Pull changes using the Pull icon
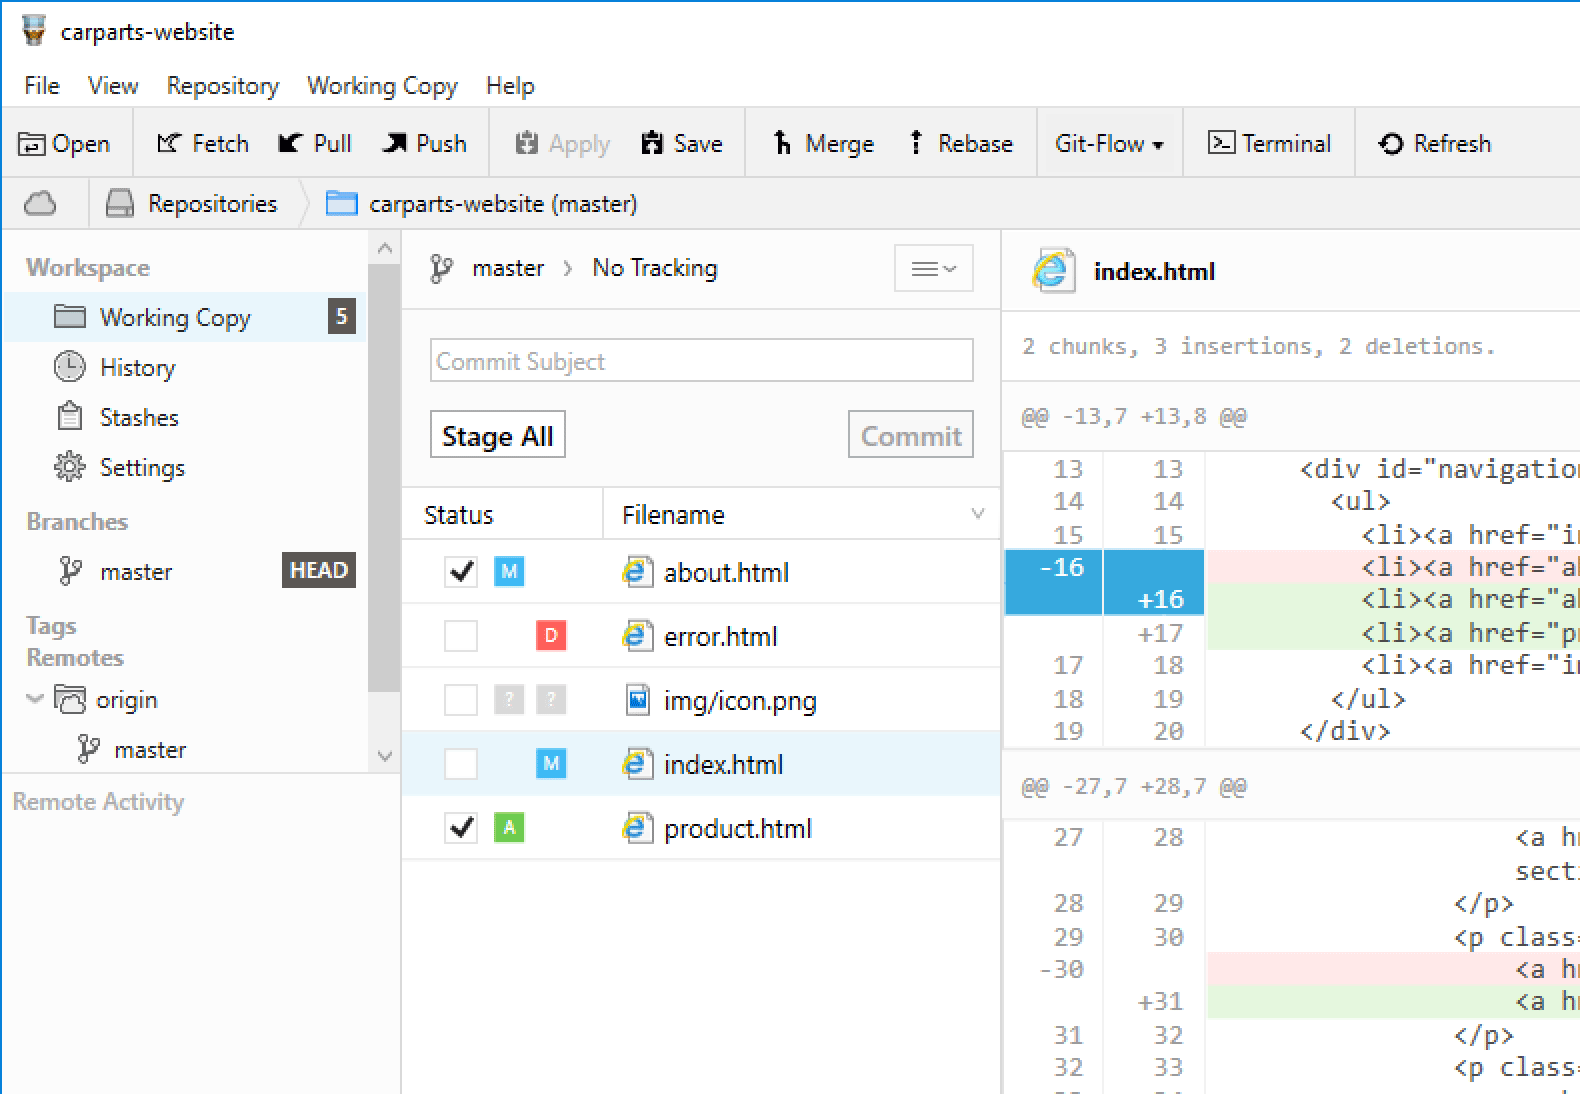 point(290,144)
